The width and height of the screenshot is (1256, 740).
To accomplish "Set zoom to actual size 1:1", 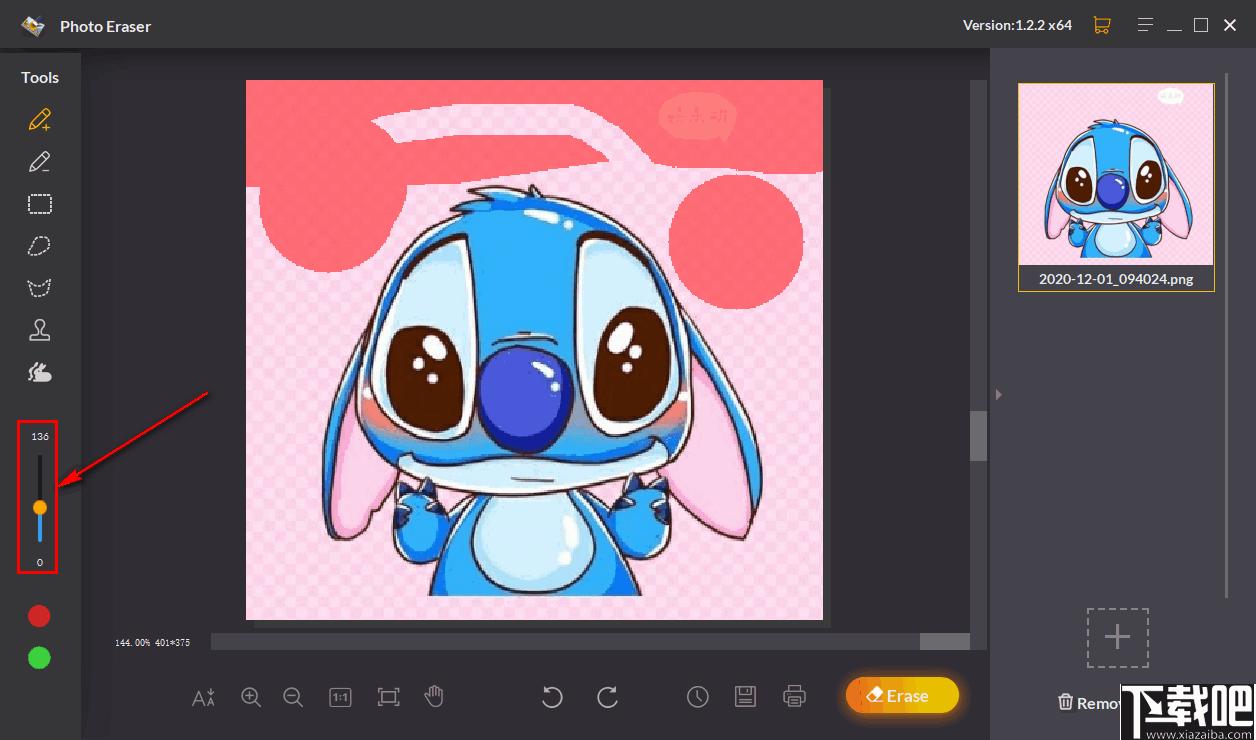I will [x=340, y=697].
